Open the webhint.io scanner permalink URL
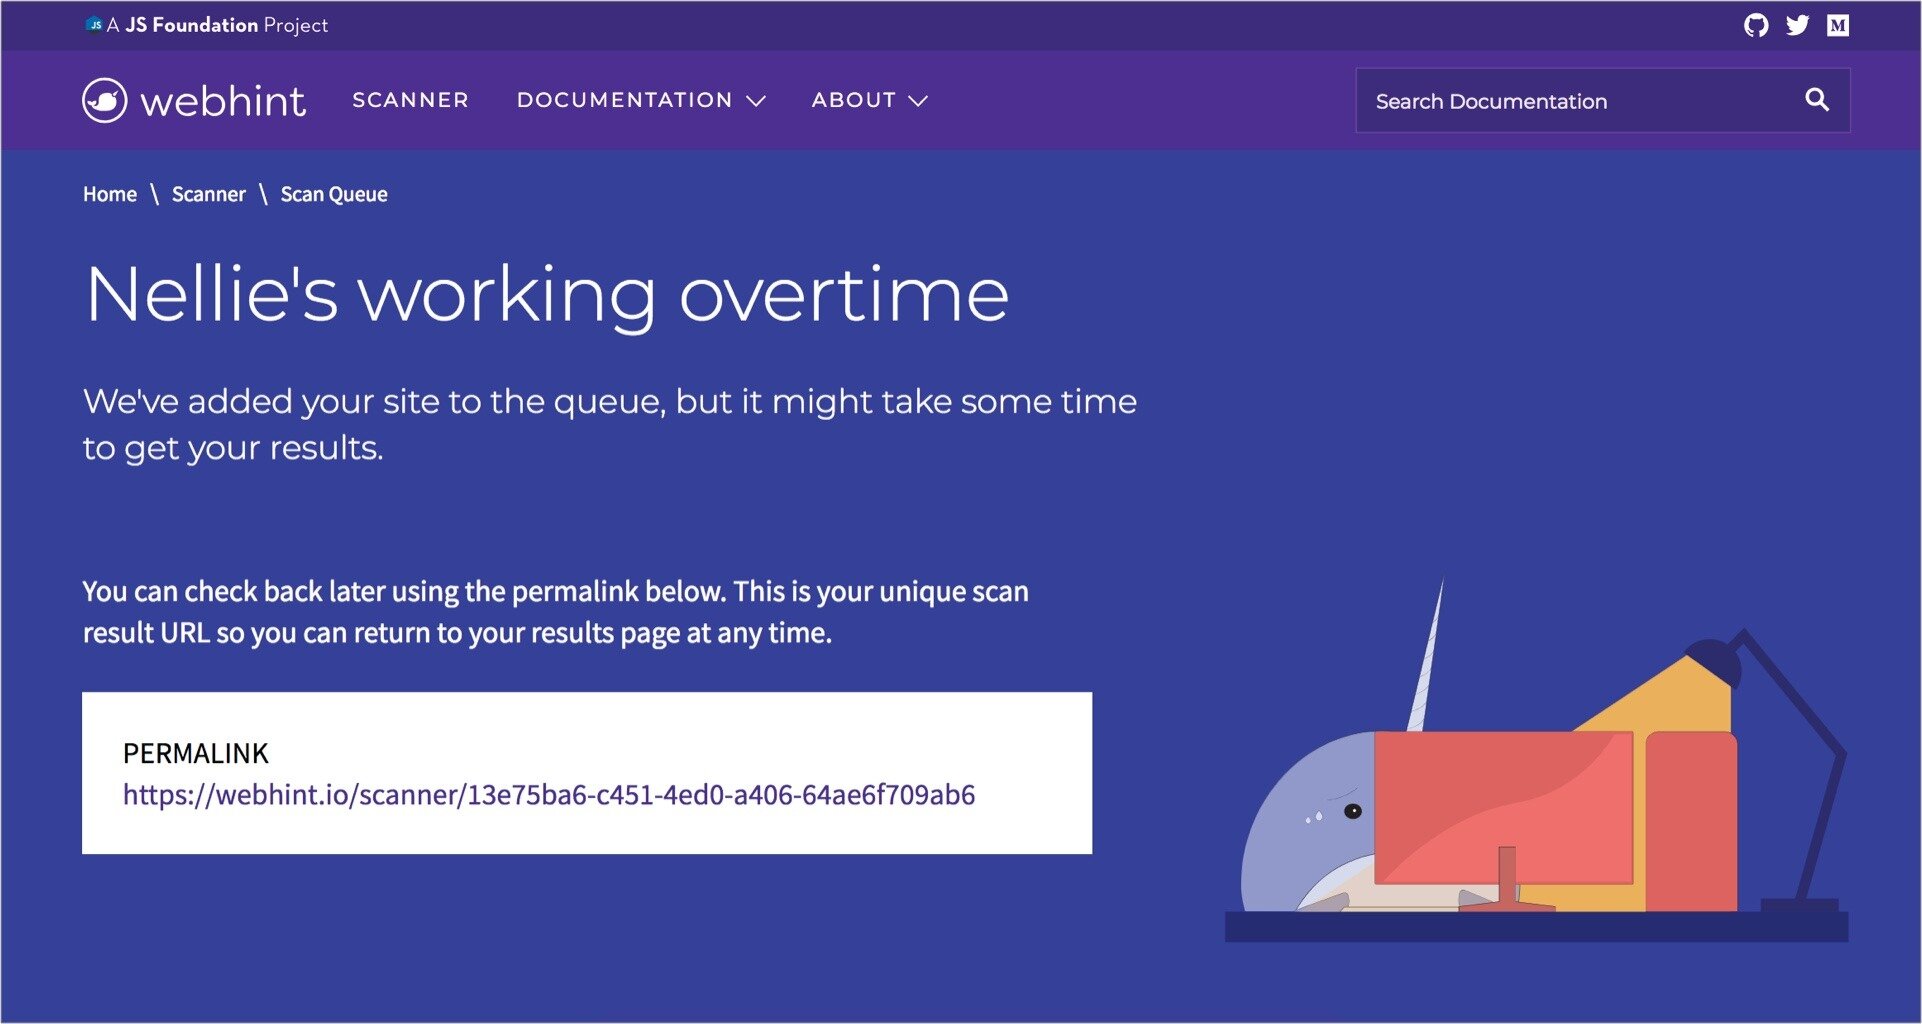The height and width of the screenshot is (1024, 1922). tap(549, 795)
